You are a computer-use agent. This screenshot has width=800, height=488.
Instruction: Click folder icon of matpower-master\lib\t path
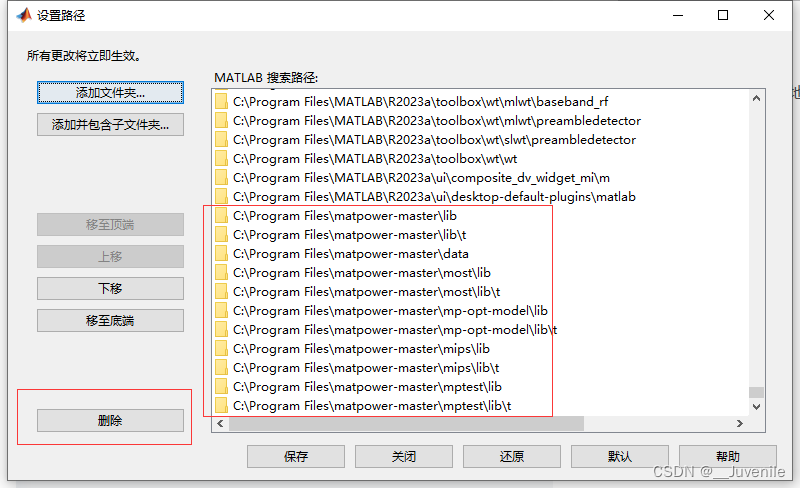tap(221, 234)
